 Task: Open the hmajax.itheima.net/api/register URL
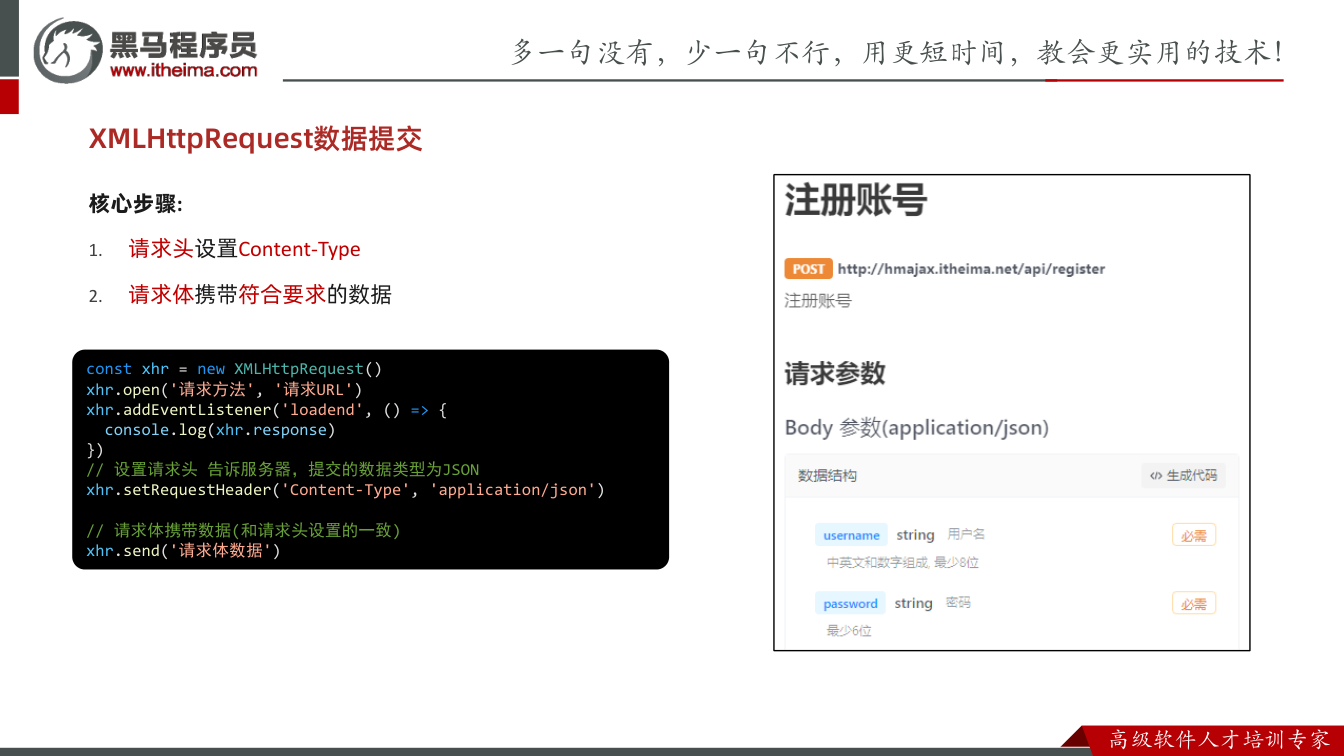pyautogui.click(x=971, y=269)
